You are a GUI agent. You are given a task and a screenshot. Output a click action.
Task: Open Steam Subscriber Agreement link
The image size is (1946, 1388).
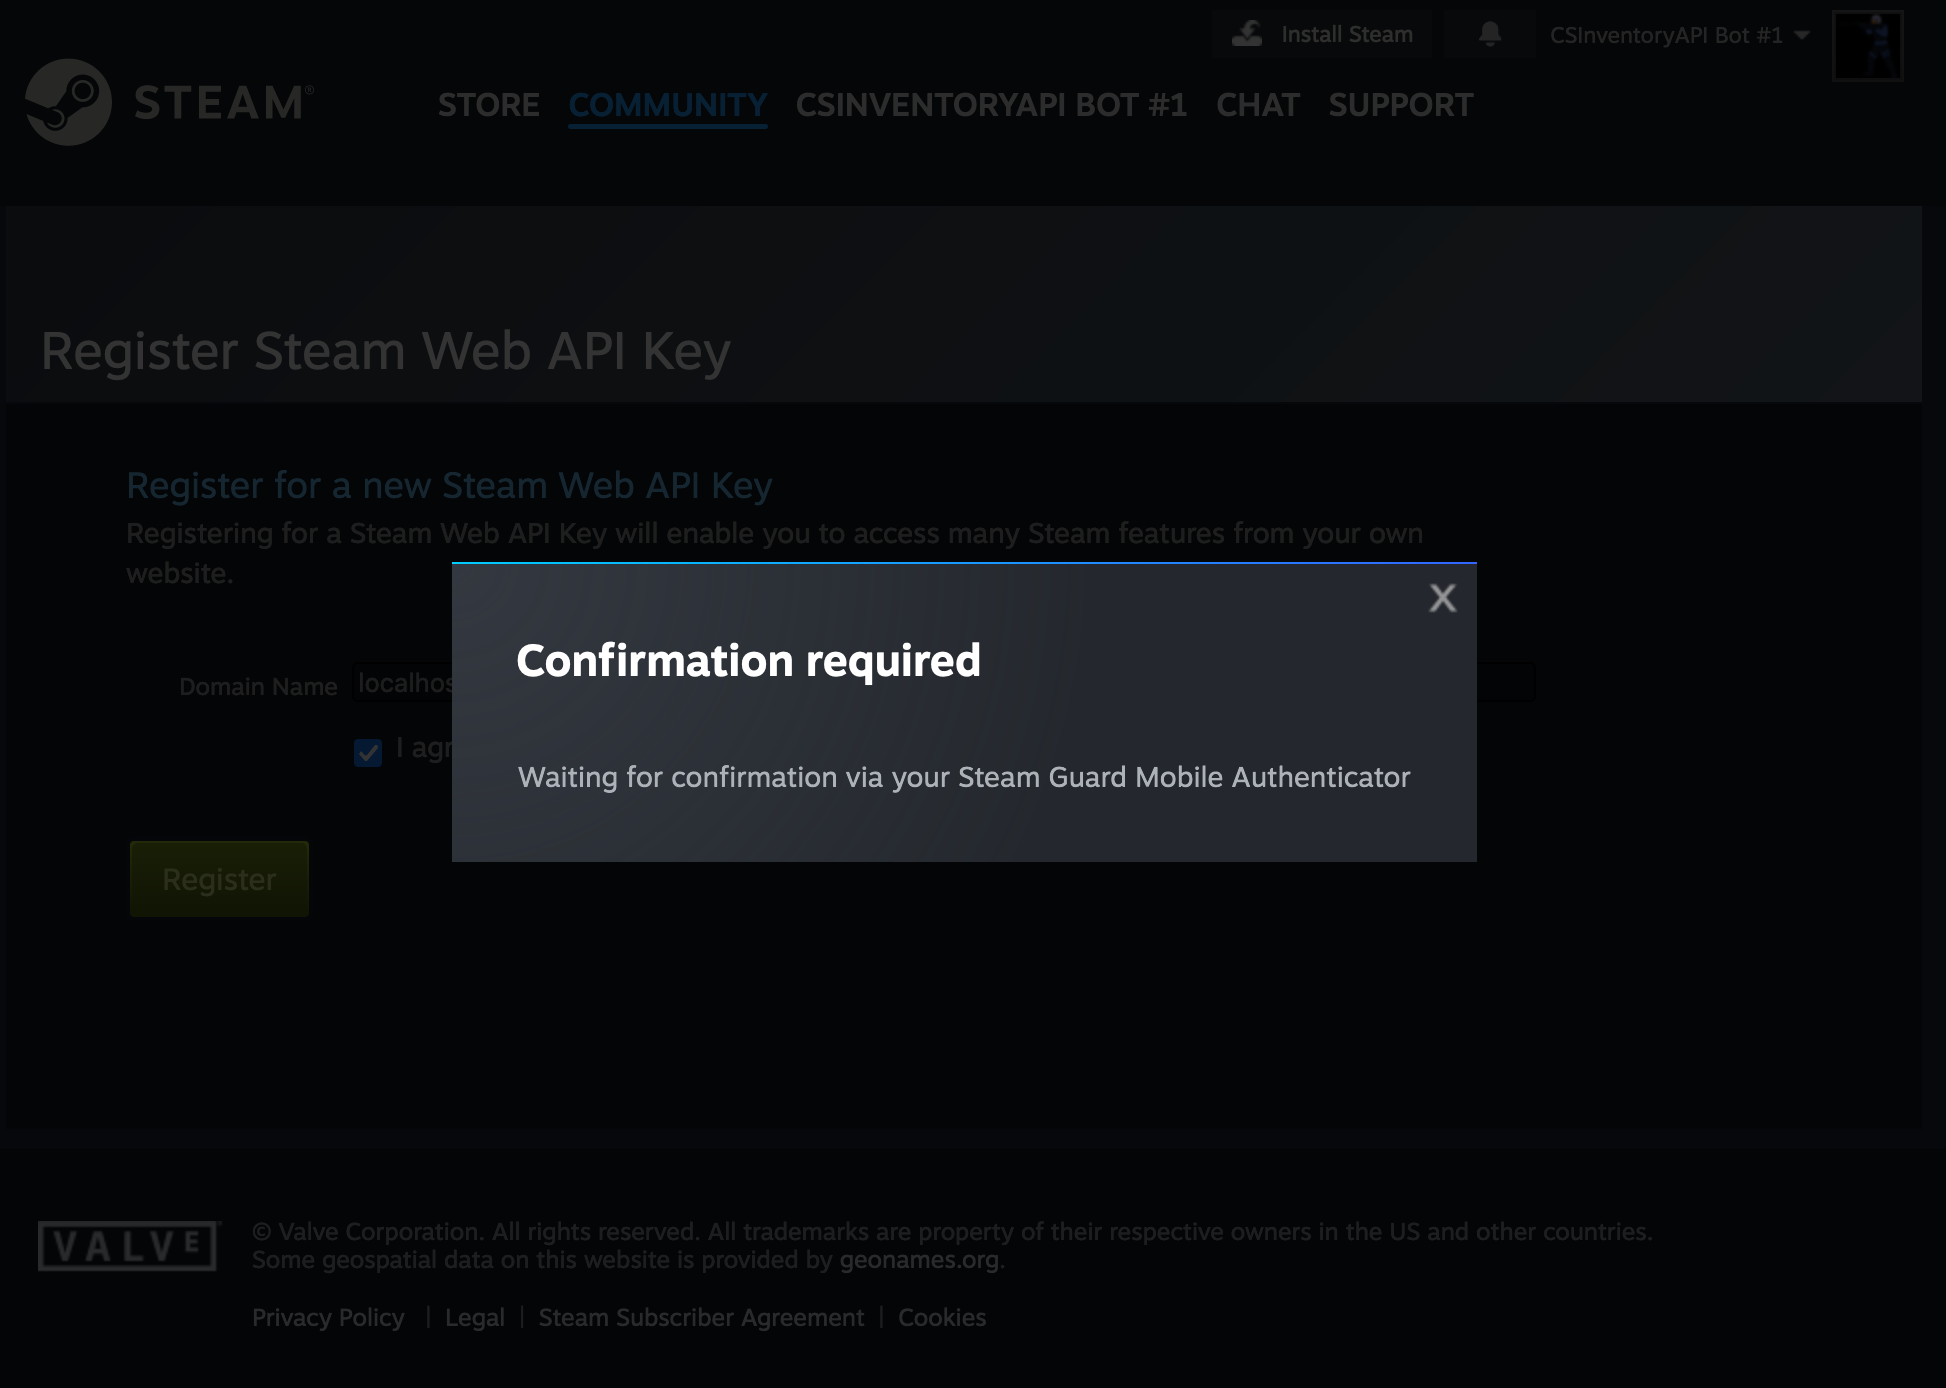pos(701,1318)
